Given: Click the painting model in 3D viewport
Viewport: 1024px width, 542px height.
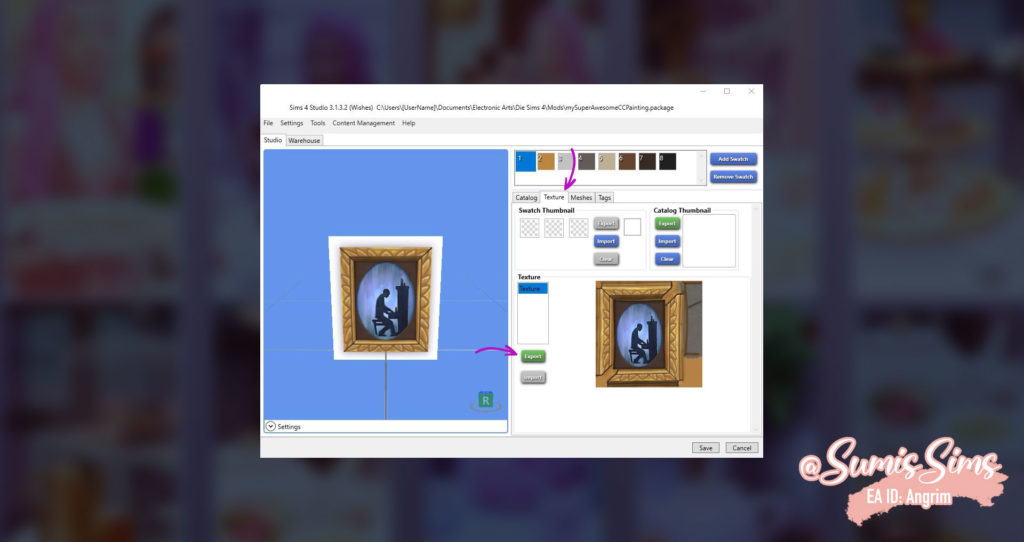Looking at the screenshot, I should 386,299.
